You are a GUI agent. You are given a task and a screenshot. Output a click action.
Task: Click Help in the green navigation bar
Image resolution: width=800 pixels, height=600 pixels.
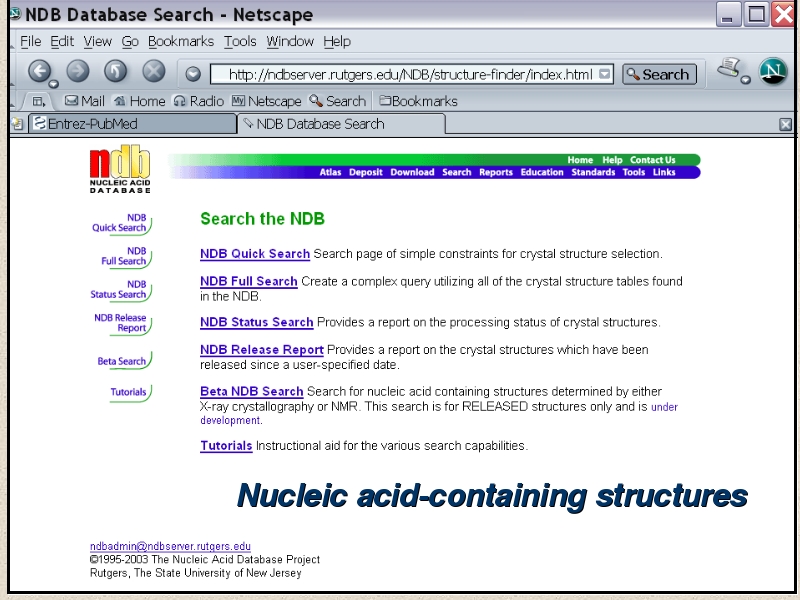(x=612, y=160)
